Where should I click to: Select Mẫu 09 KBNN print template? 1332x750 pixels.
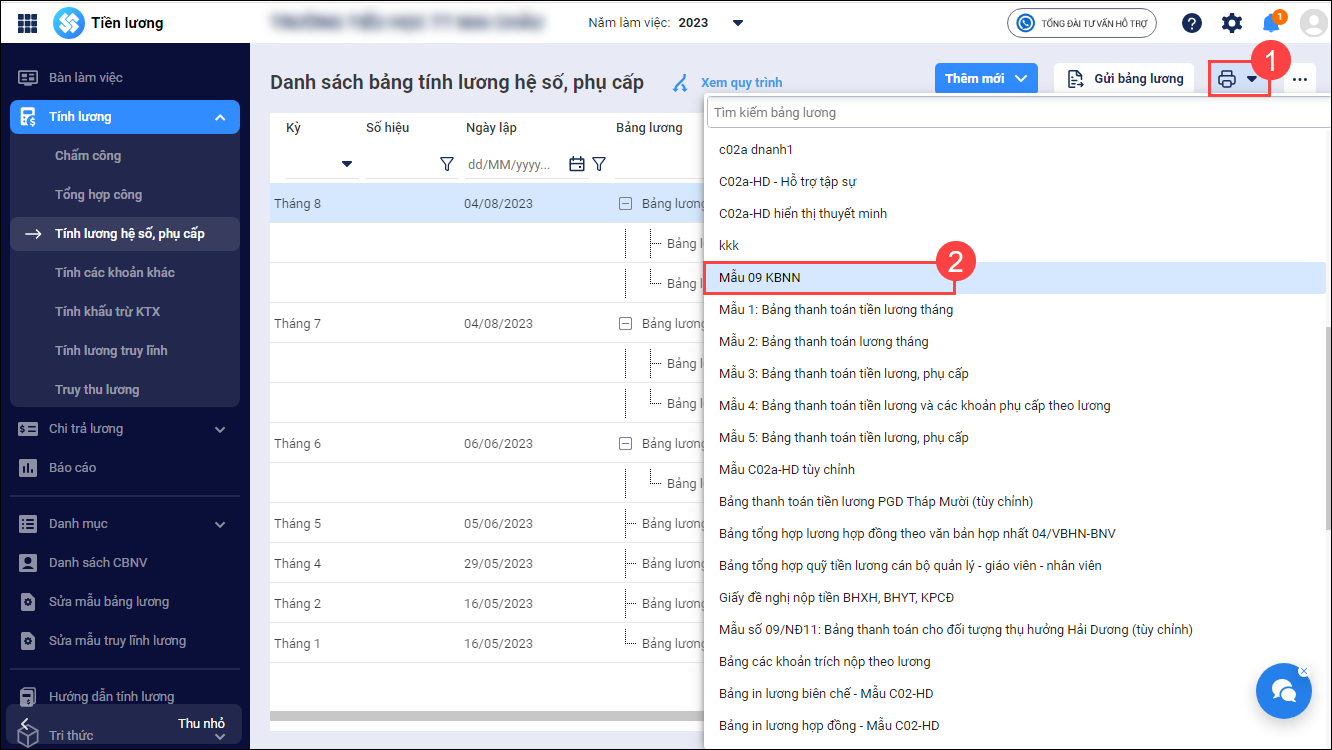[x=1015, y=278]
